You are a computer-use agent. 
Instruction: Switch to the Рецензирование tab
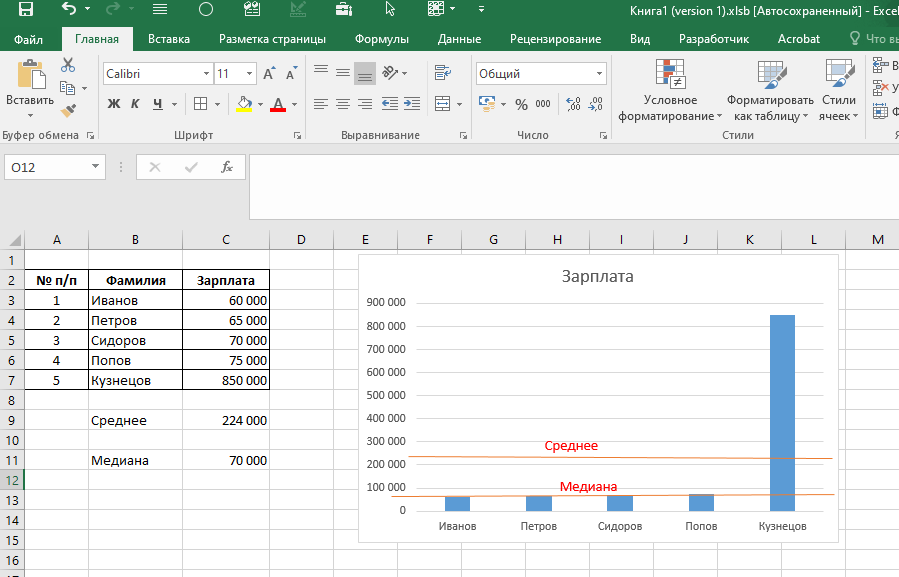(556, 39)
